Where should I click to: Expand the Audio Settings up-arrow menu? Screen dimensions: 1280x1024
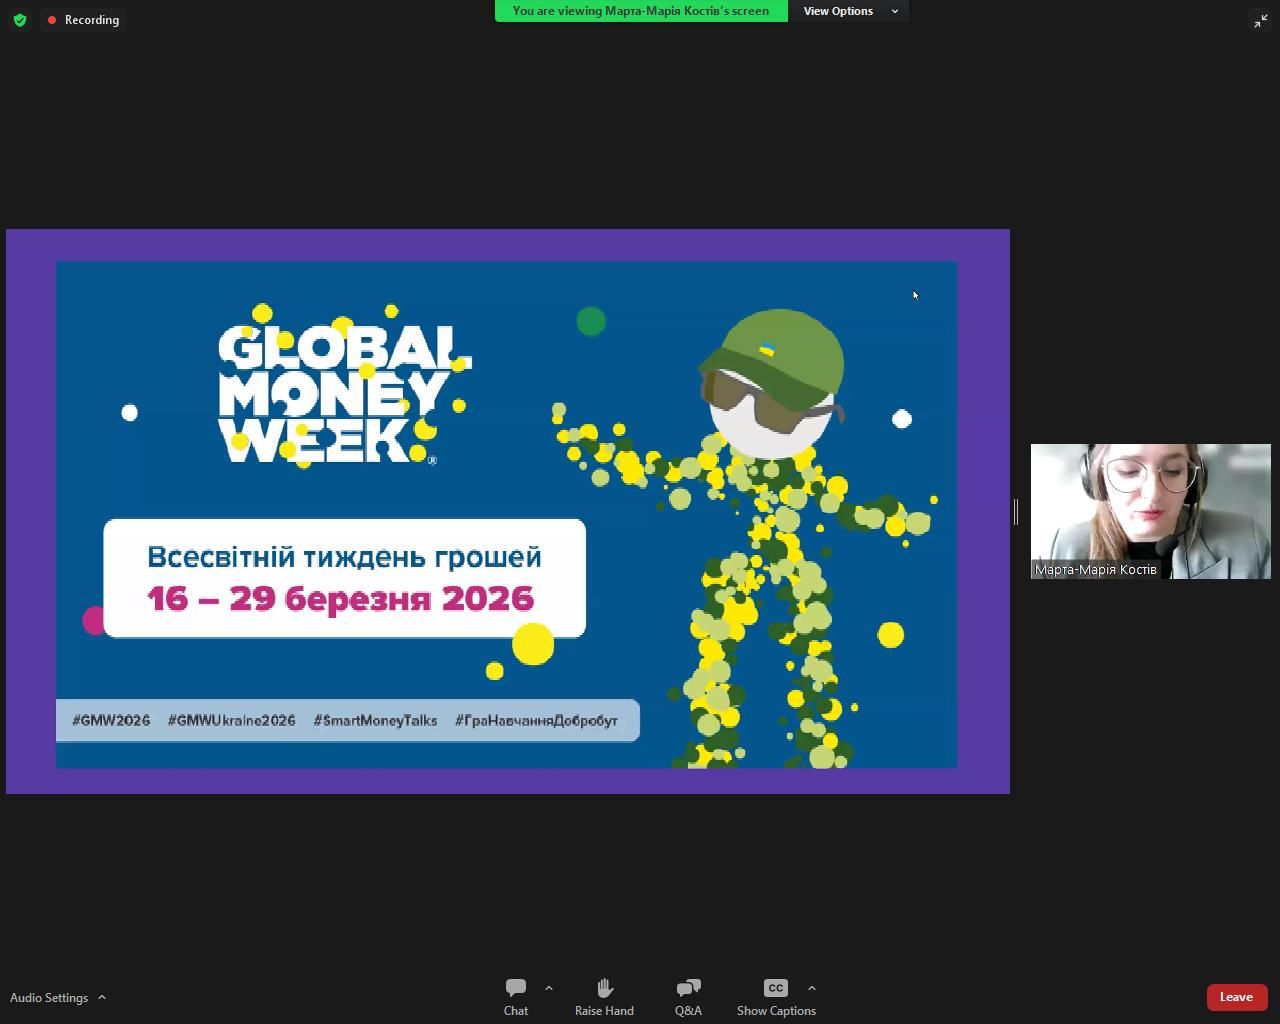pyautogui.click(x=102, y=998)
